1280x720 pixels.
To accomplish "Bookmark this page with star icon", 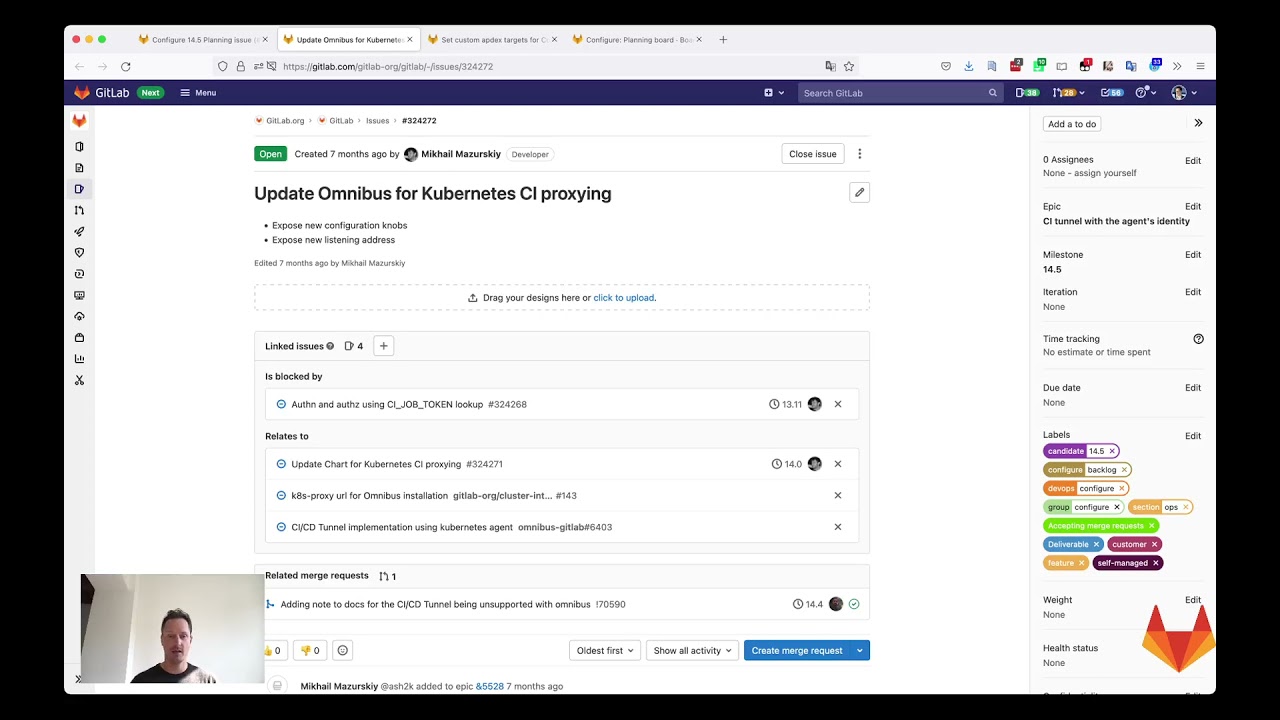I will 849,66.
